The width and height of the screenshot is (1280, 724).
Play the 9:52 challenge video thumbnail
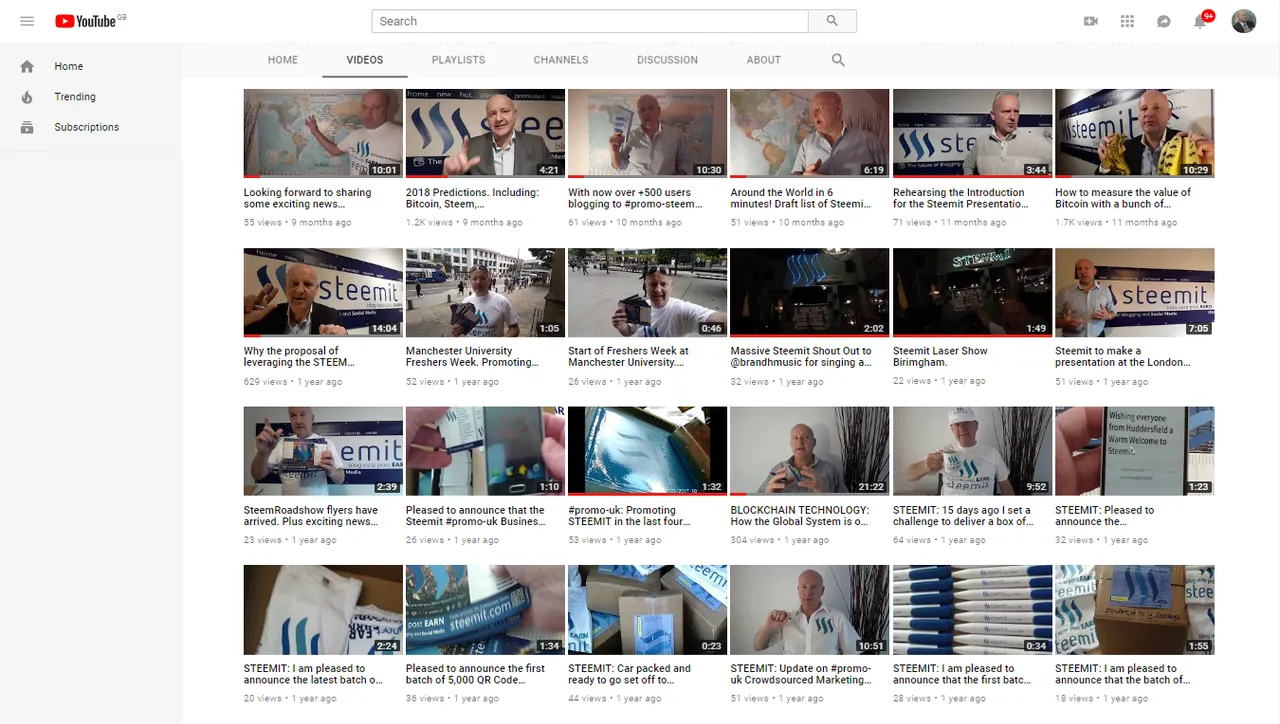tap(972, 451)
